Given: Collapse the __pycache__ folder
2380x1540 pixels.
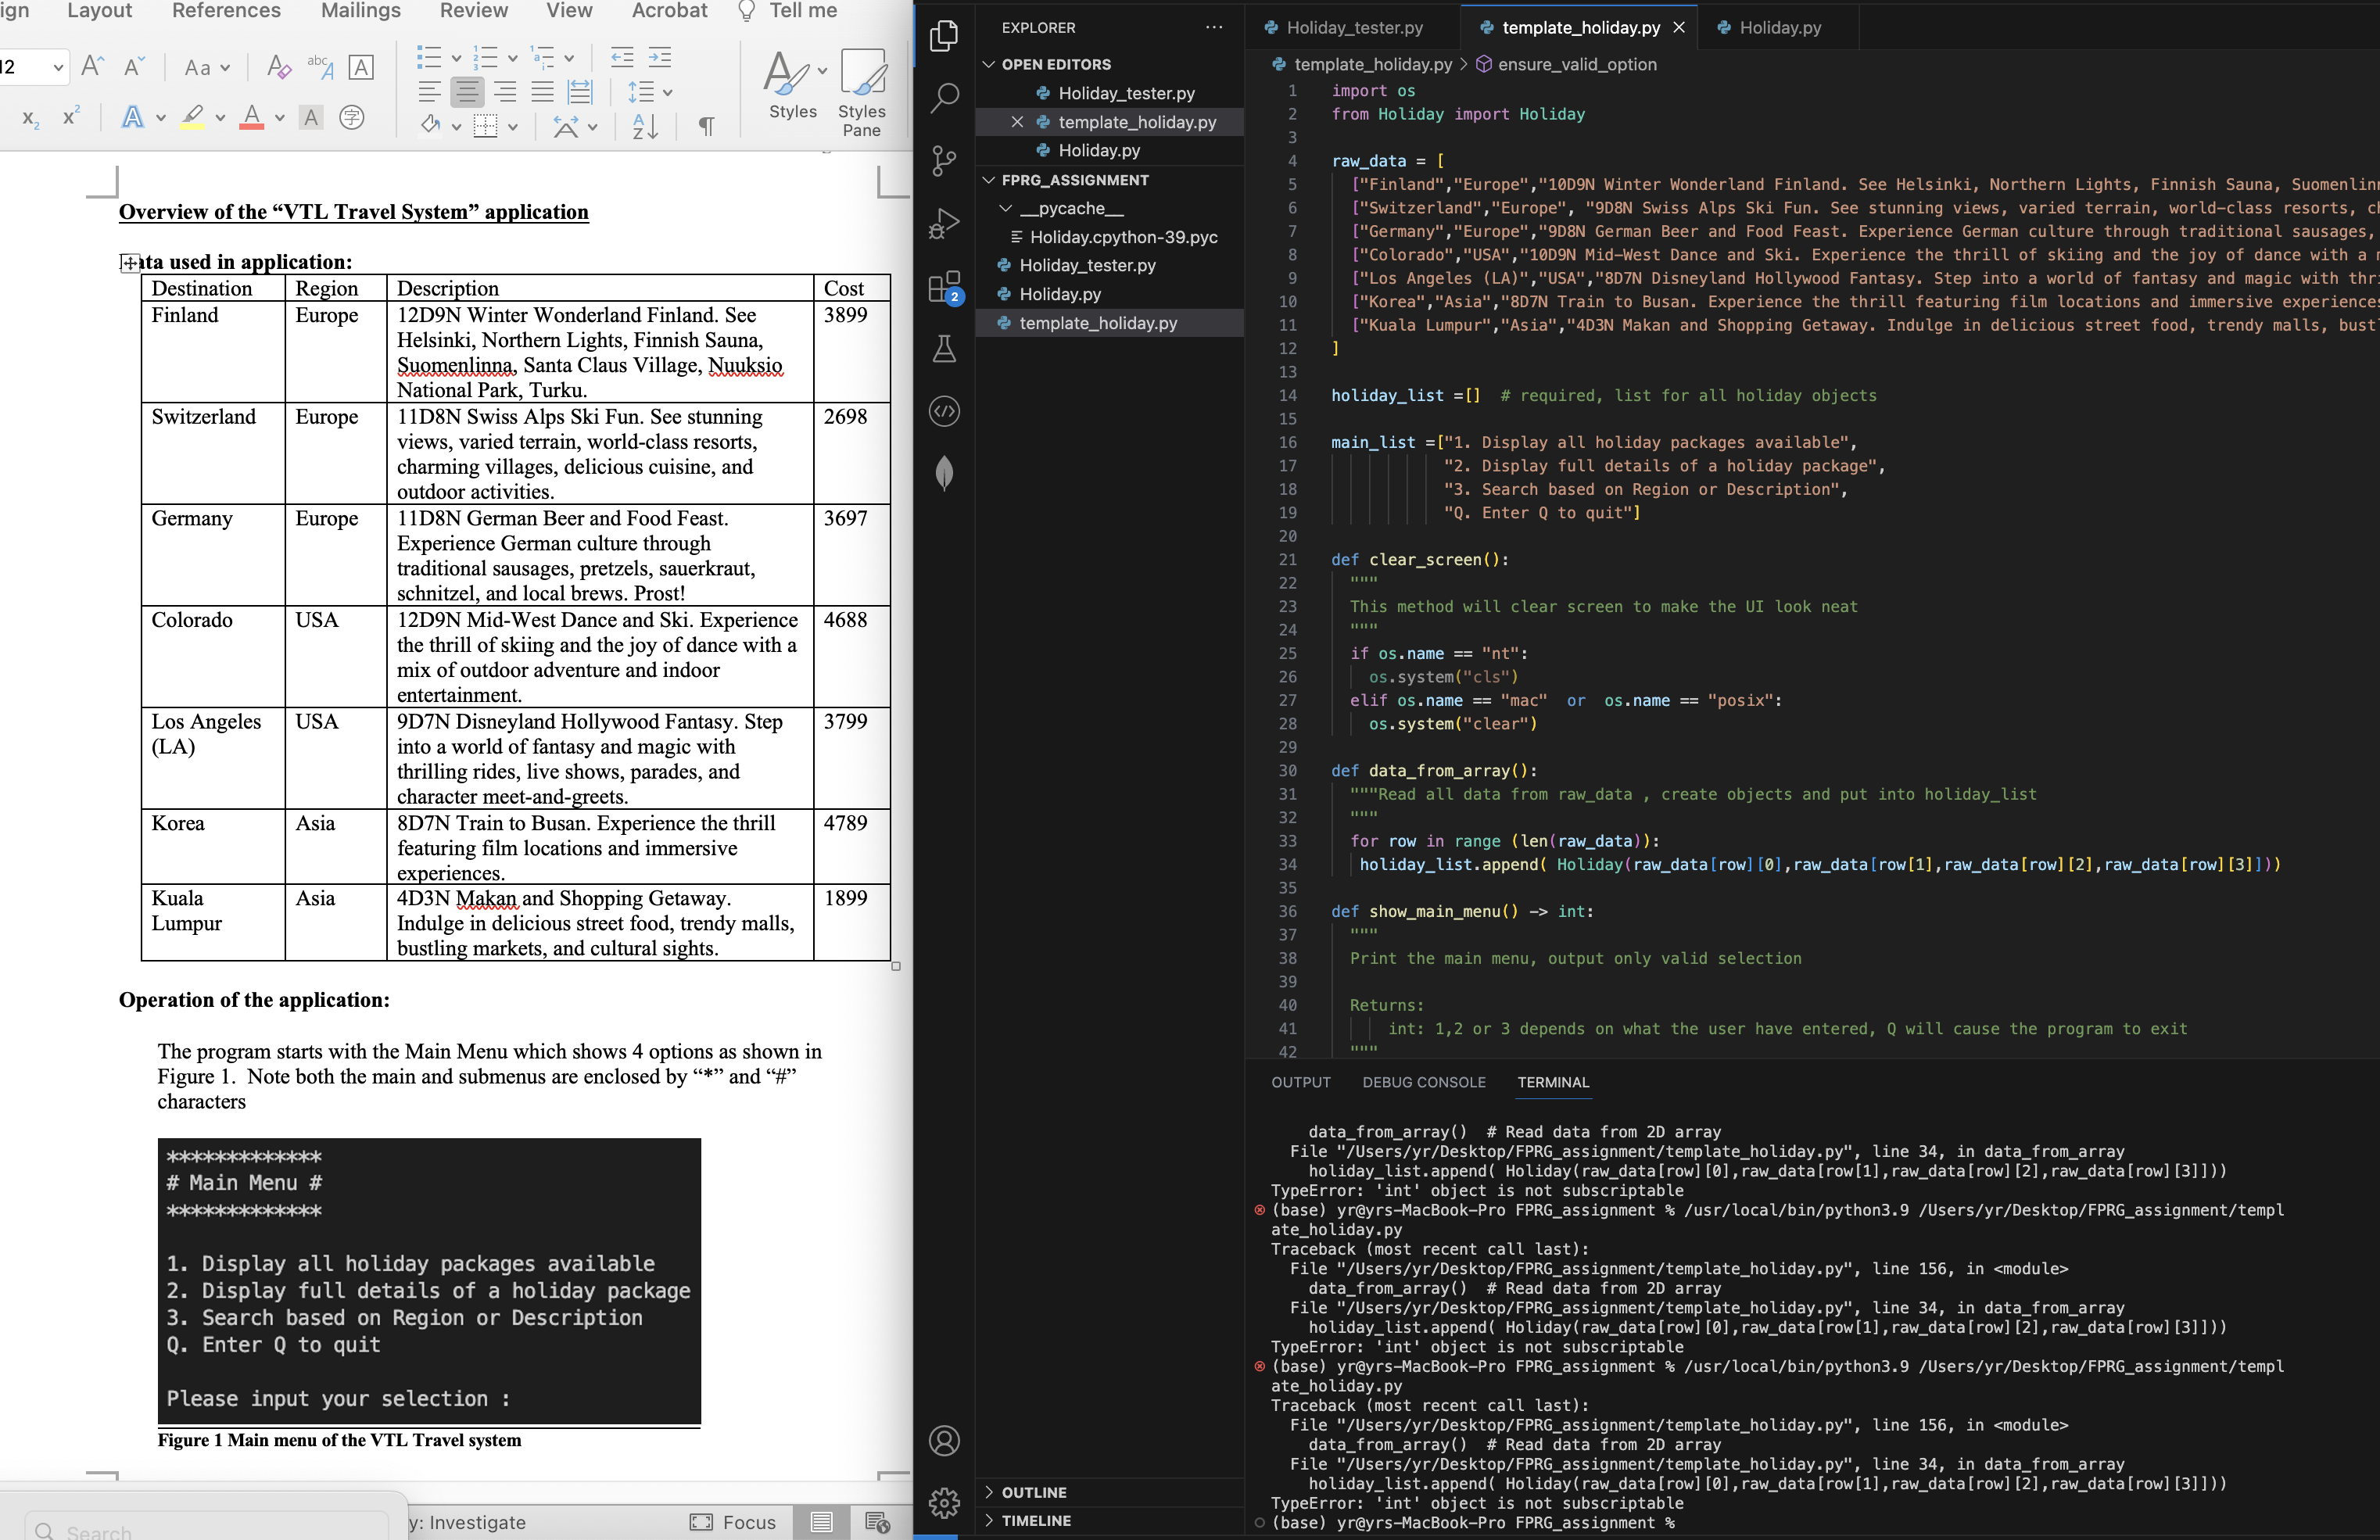Looking at the screenshot, I should coord(1006,208).
